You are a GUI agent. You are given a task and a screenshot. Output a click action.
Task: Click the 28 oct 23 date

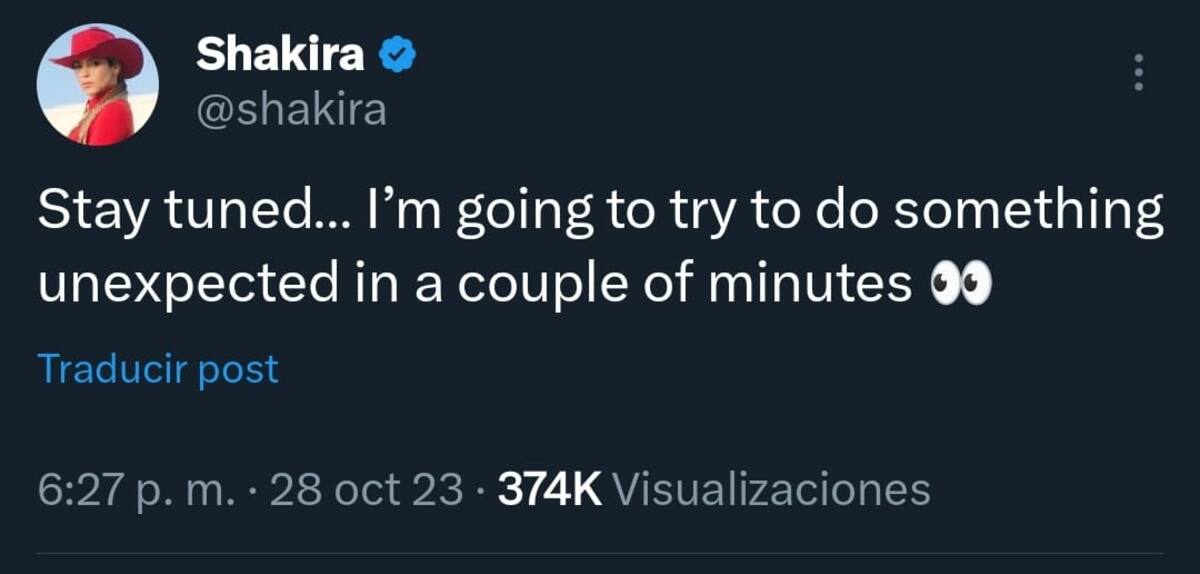366,490
